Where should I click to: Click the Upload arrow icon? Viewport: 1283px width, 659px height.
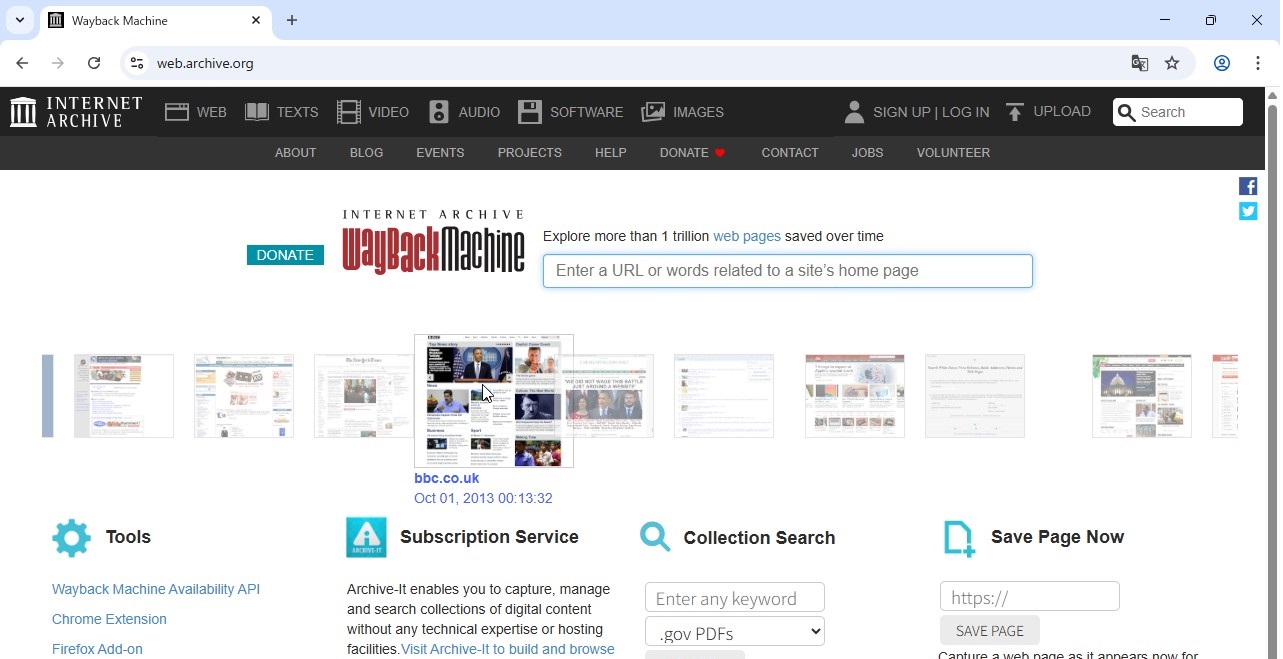(1015, 112)
